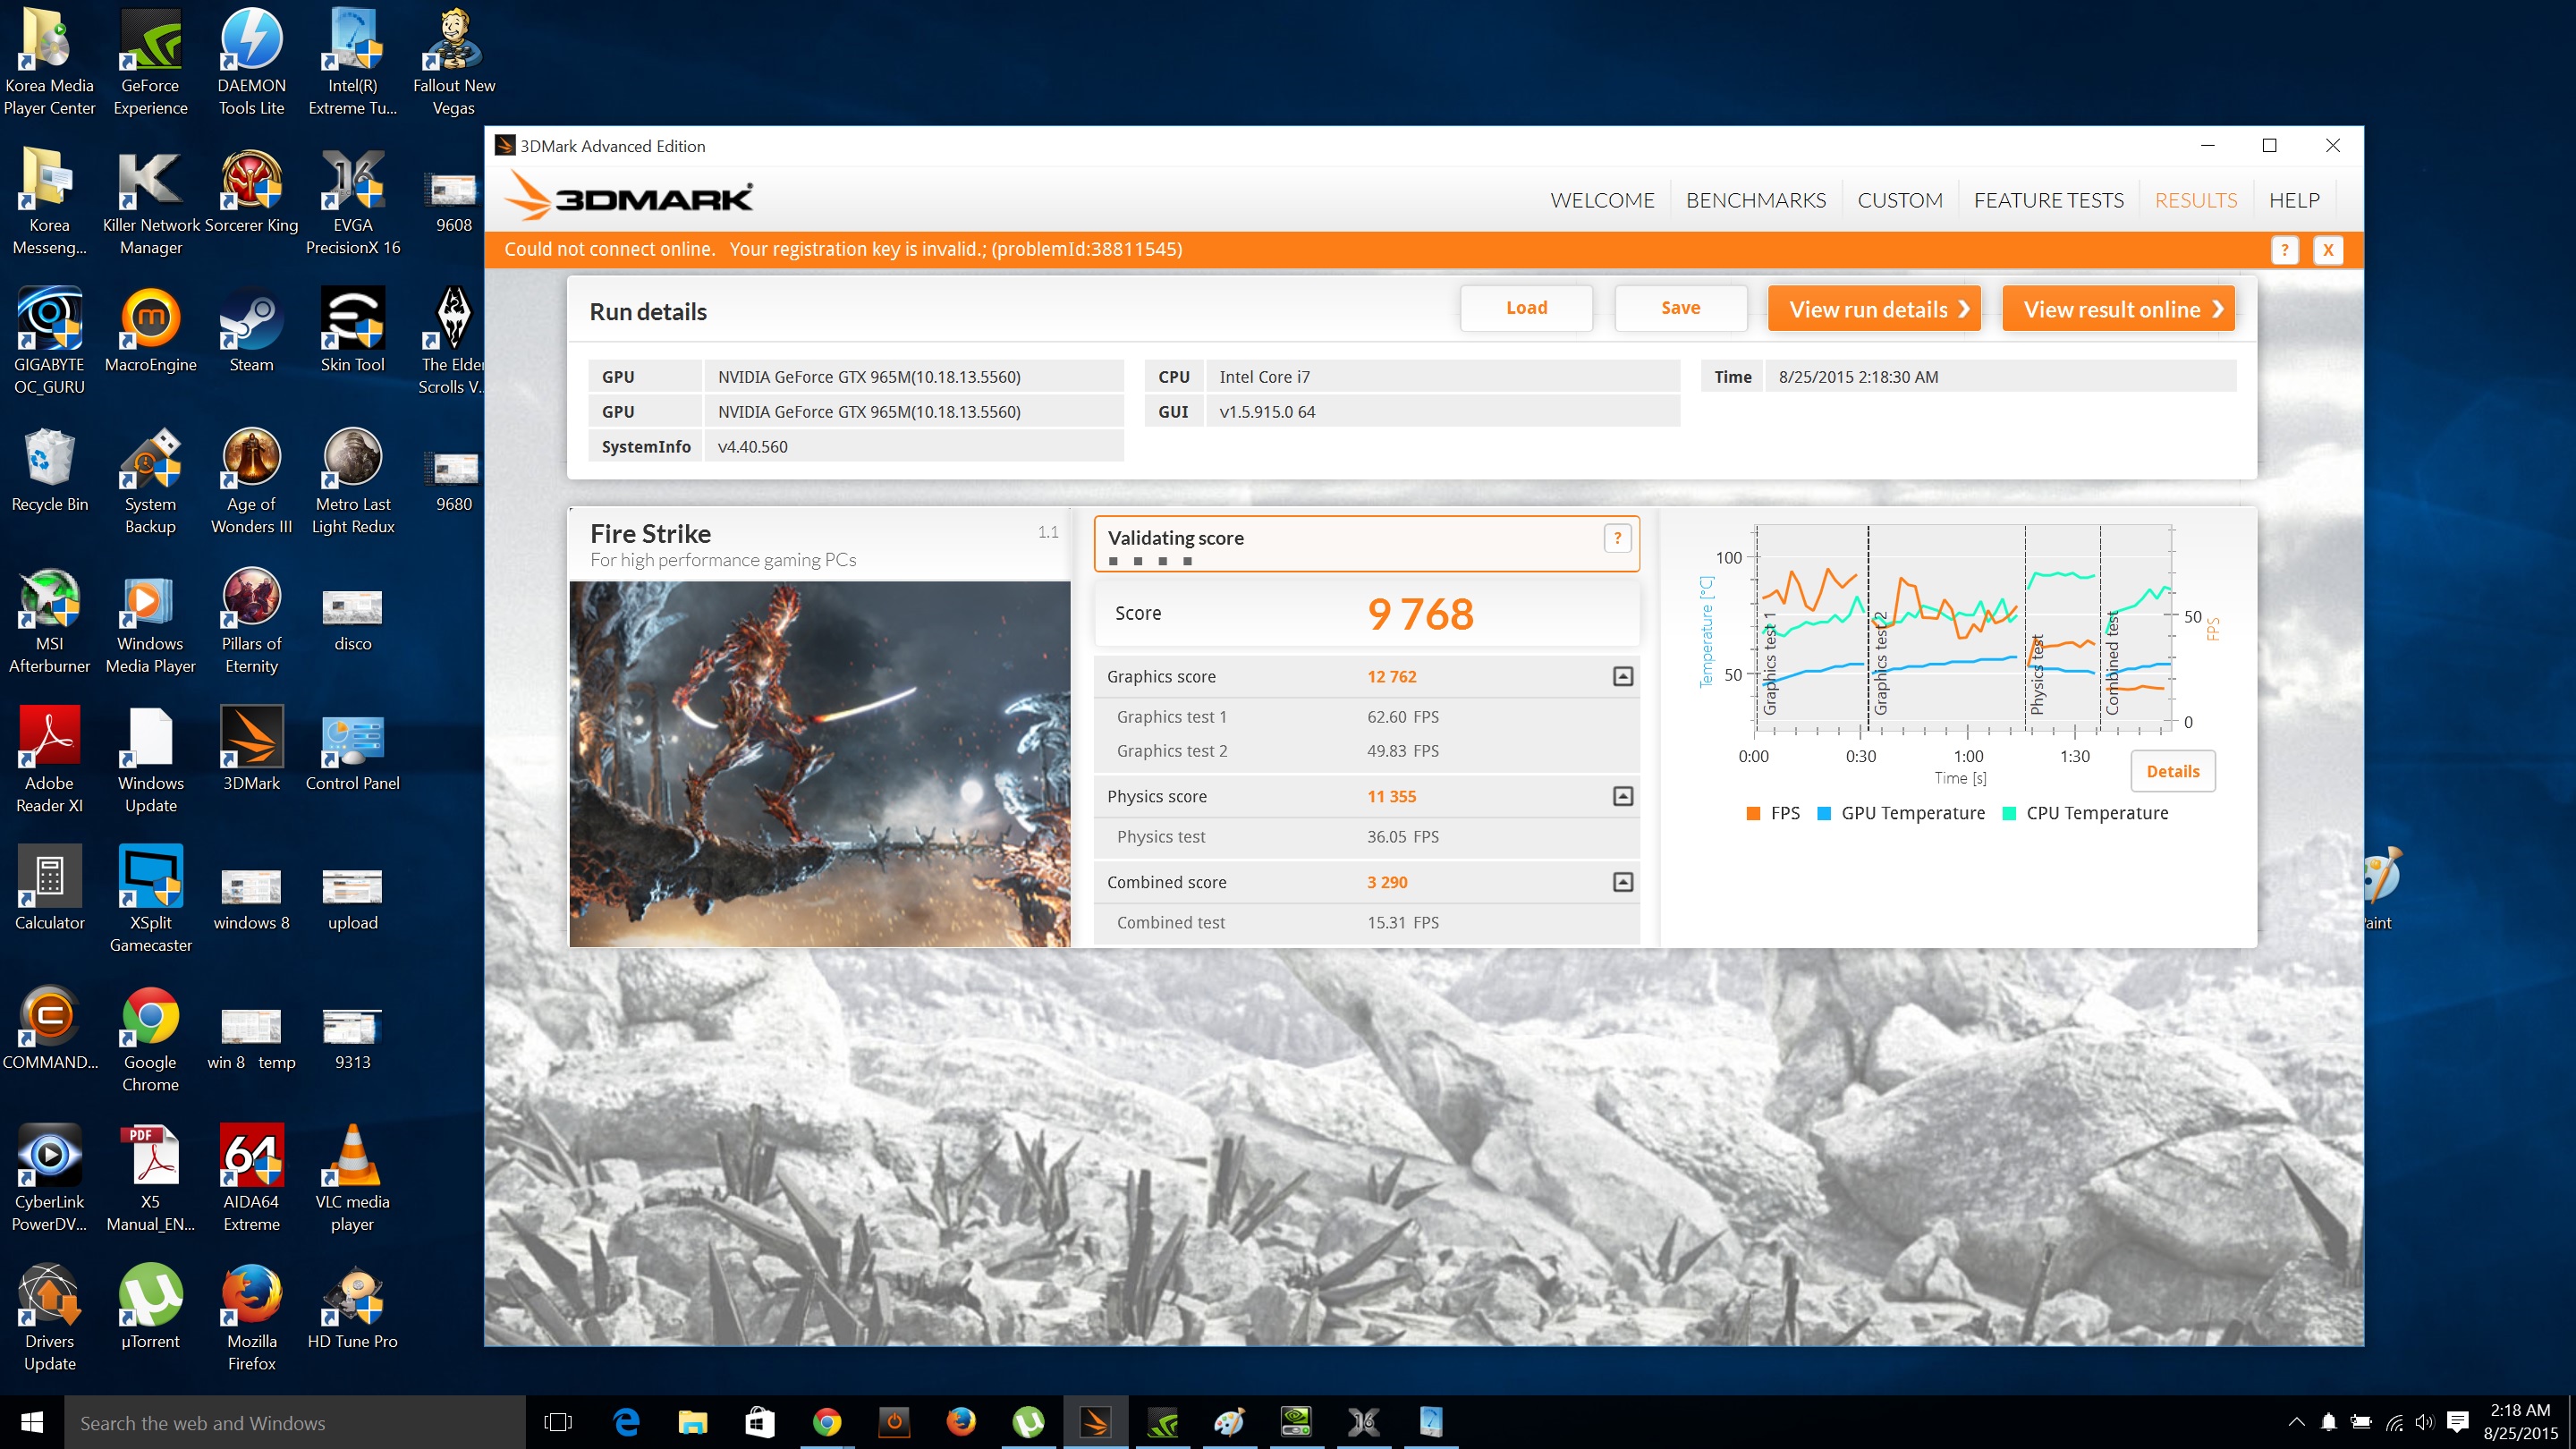
Task: Click the EVGA PrecisionX 16 desktop icon
Action: pos(352,202)
